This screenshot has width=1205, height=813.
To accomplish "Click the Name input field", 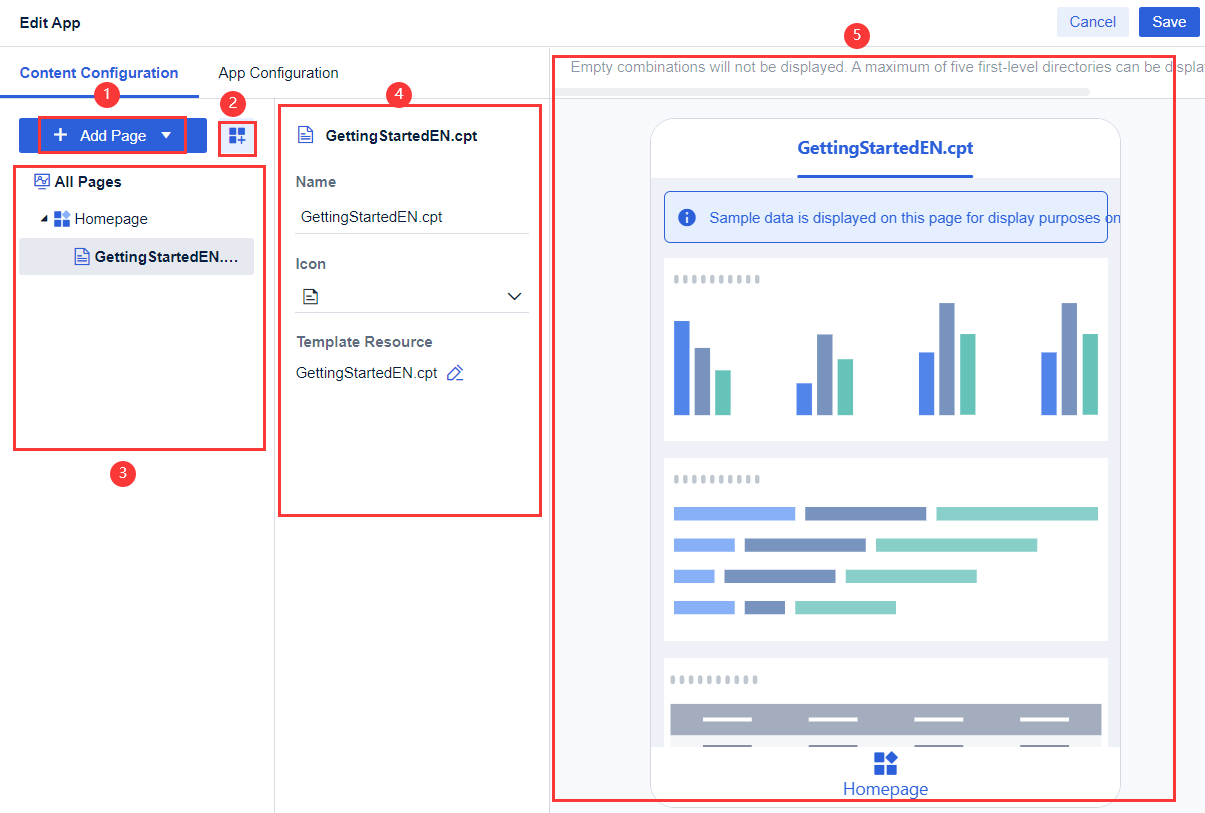I will pos(412,217).
